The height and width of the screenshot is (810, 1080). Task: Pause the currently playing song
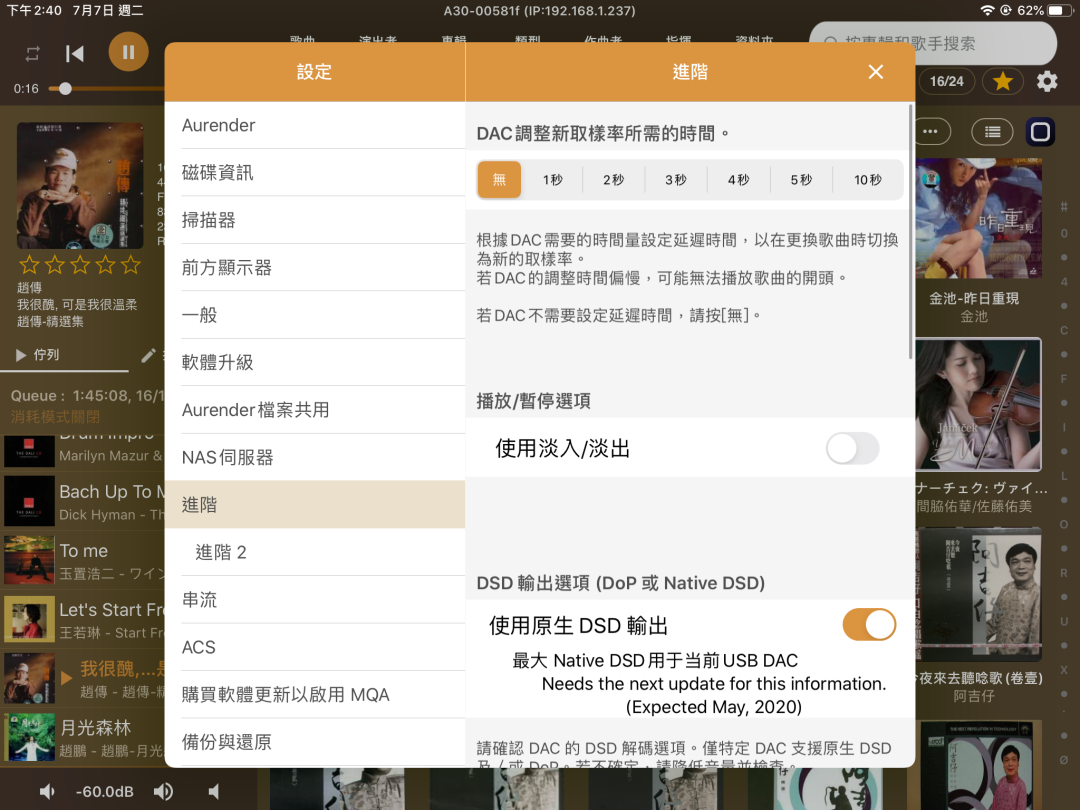(128, 50)
